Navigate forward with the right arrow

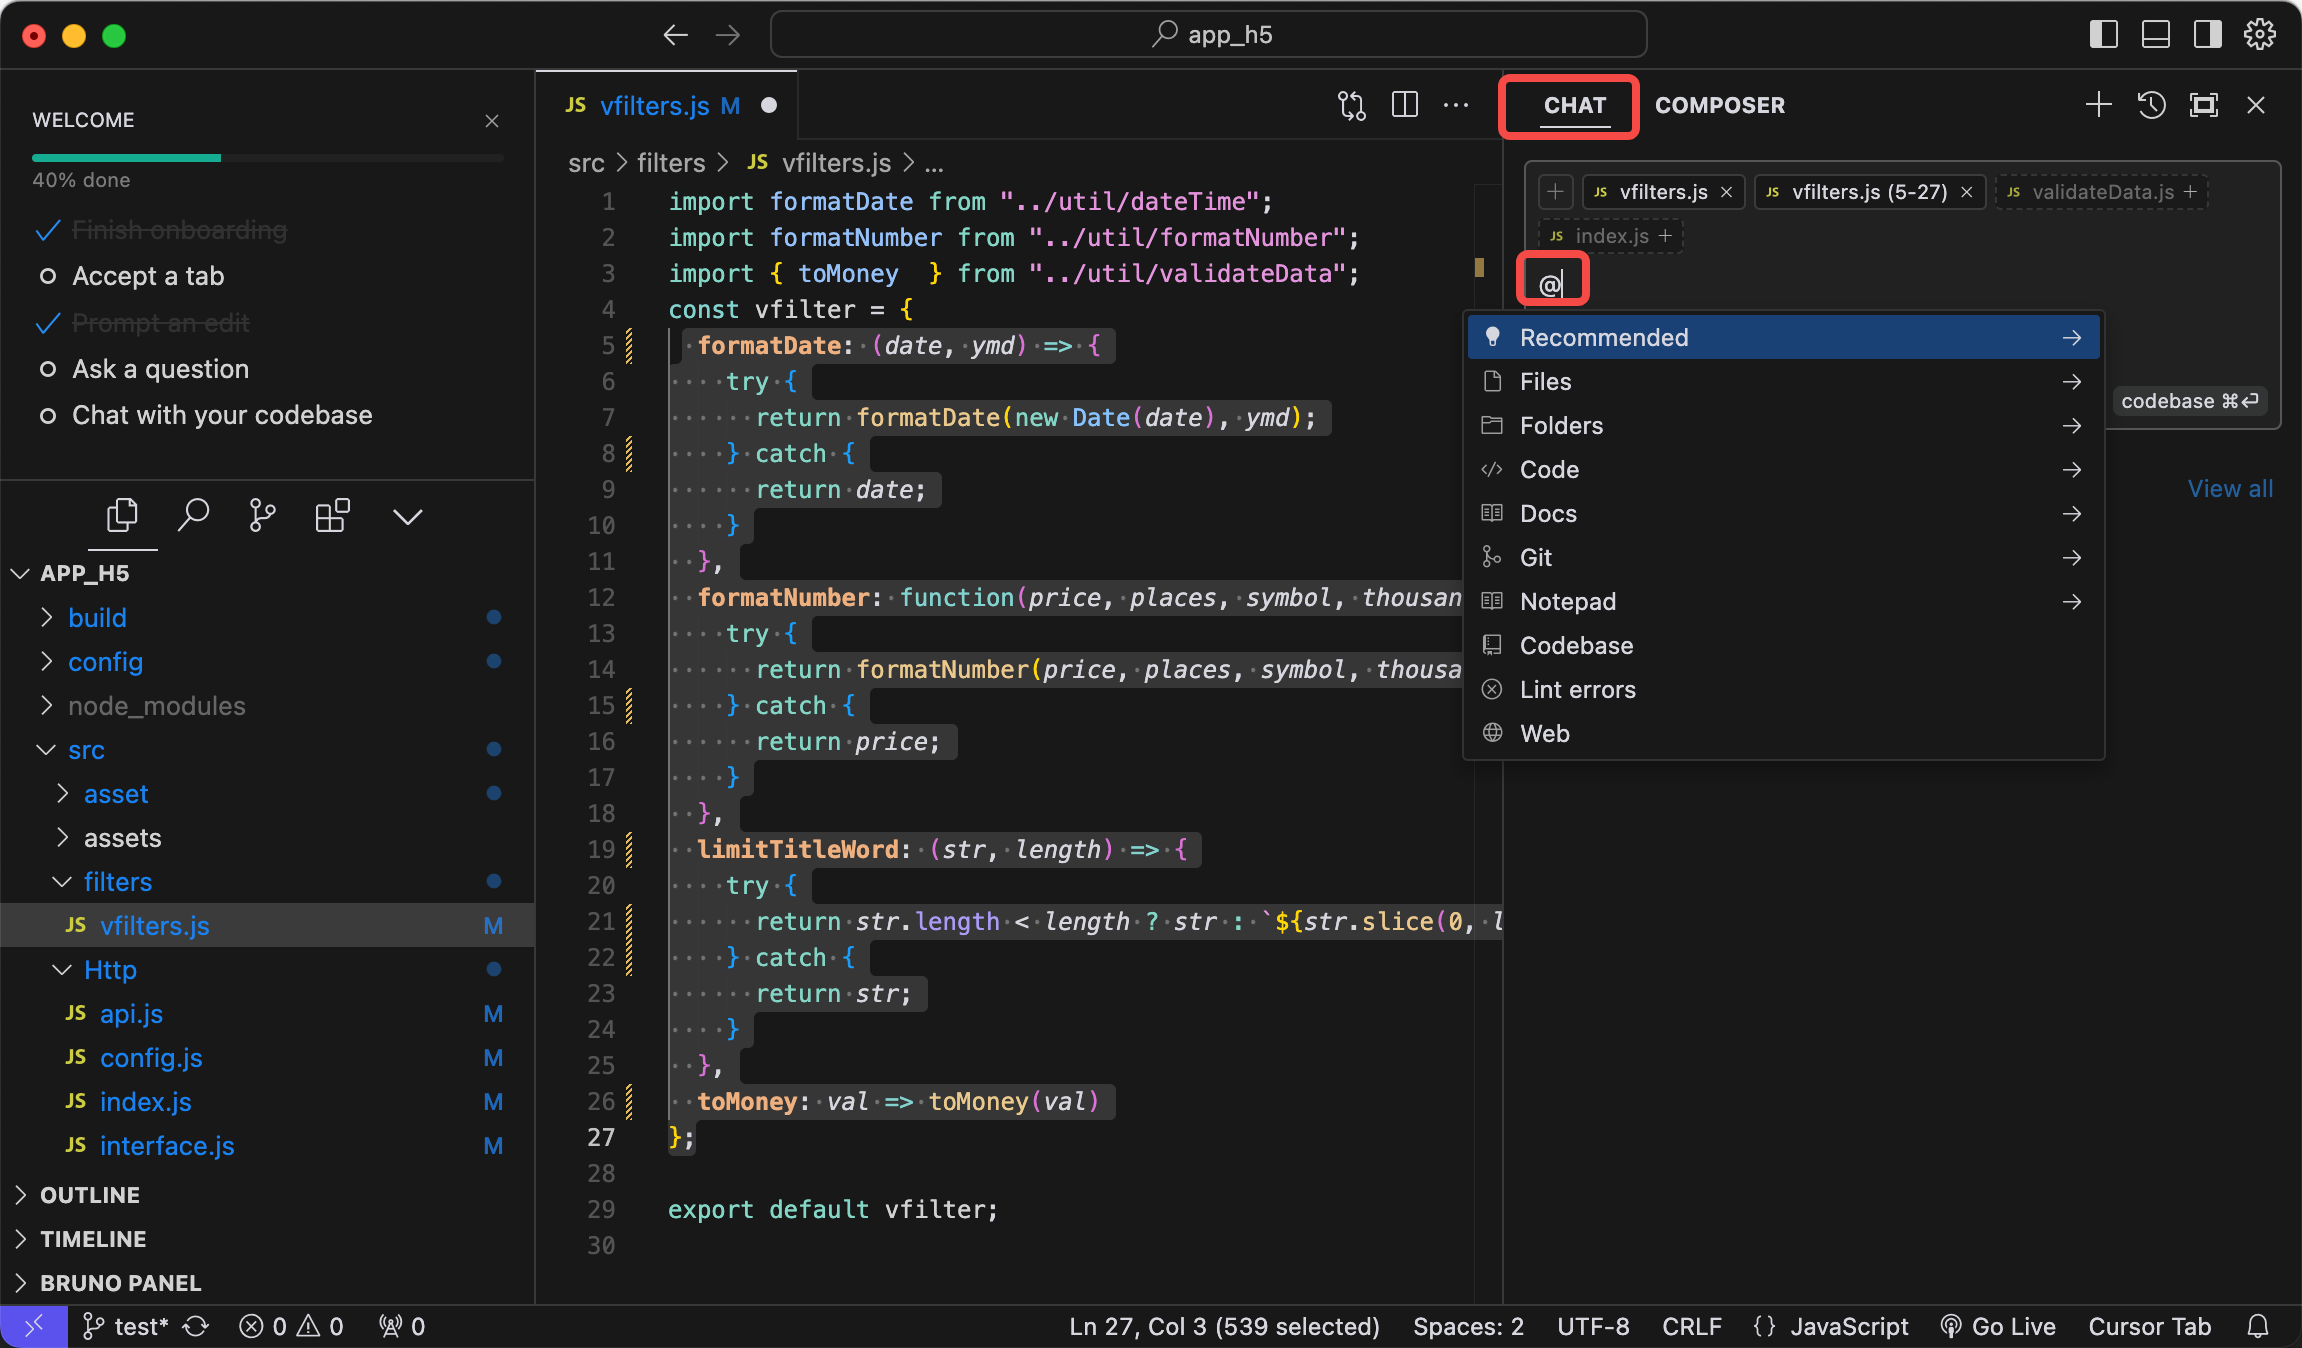click(728, 35)
